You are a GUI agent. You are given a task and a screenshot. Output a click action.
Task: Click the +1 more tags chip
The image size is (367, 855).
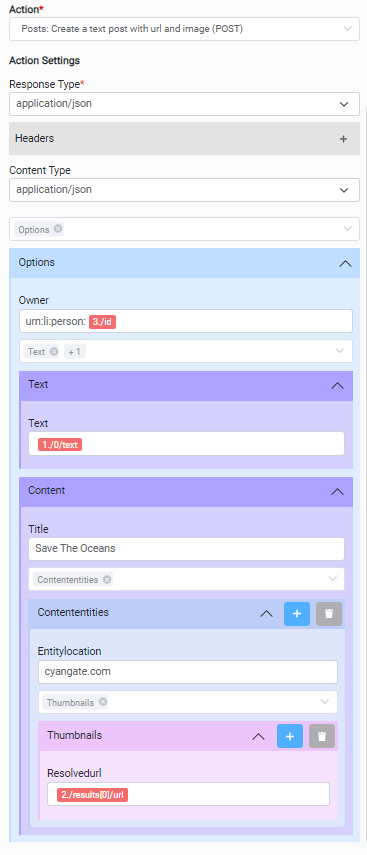[75, 352]
